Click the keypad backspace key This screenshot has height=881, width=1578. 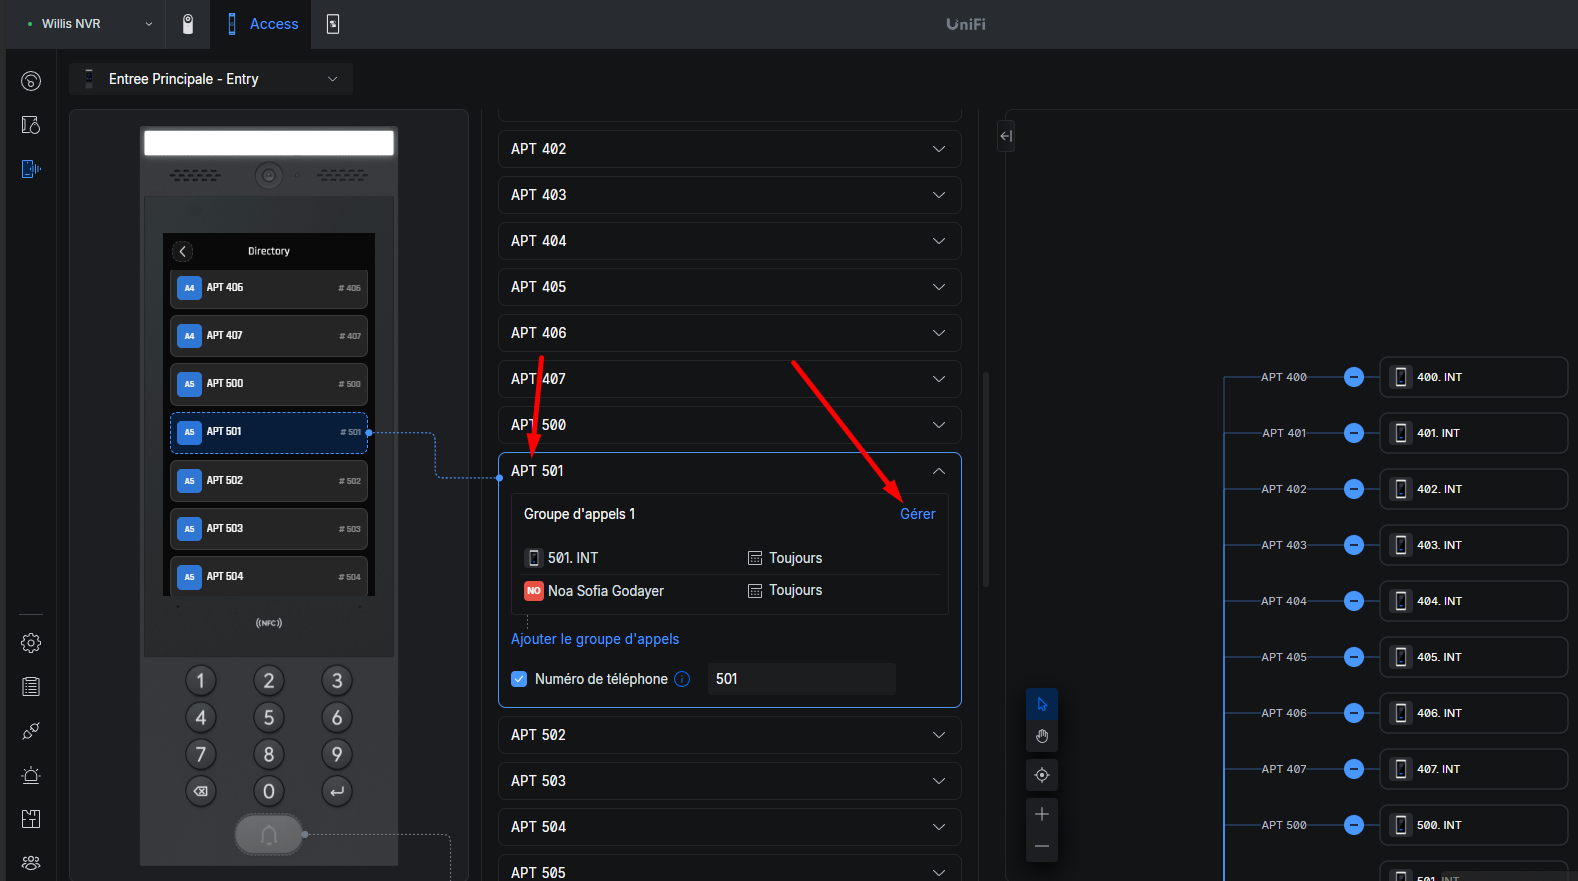coord(201,792)
